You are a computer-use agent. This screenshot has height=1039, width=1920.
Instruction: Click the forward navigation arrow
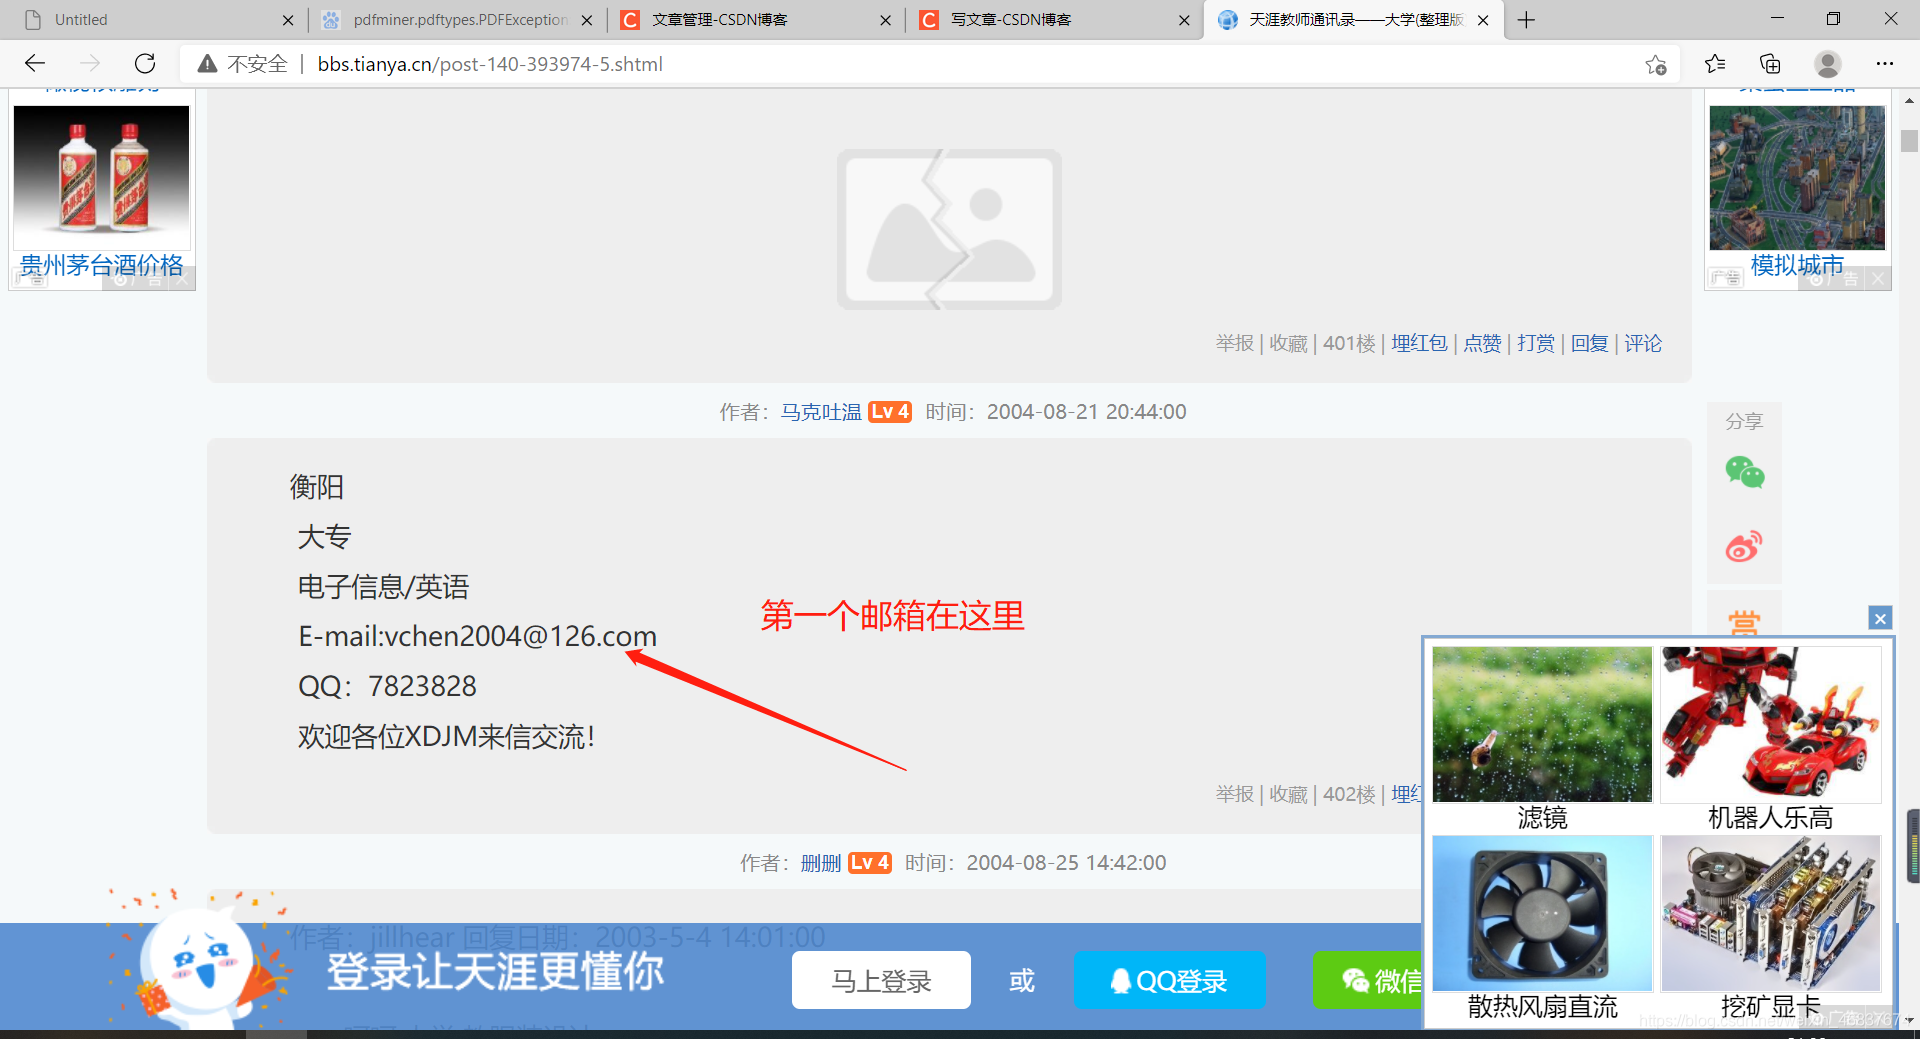90,64
